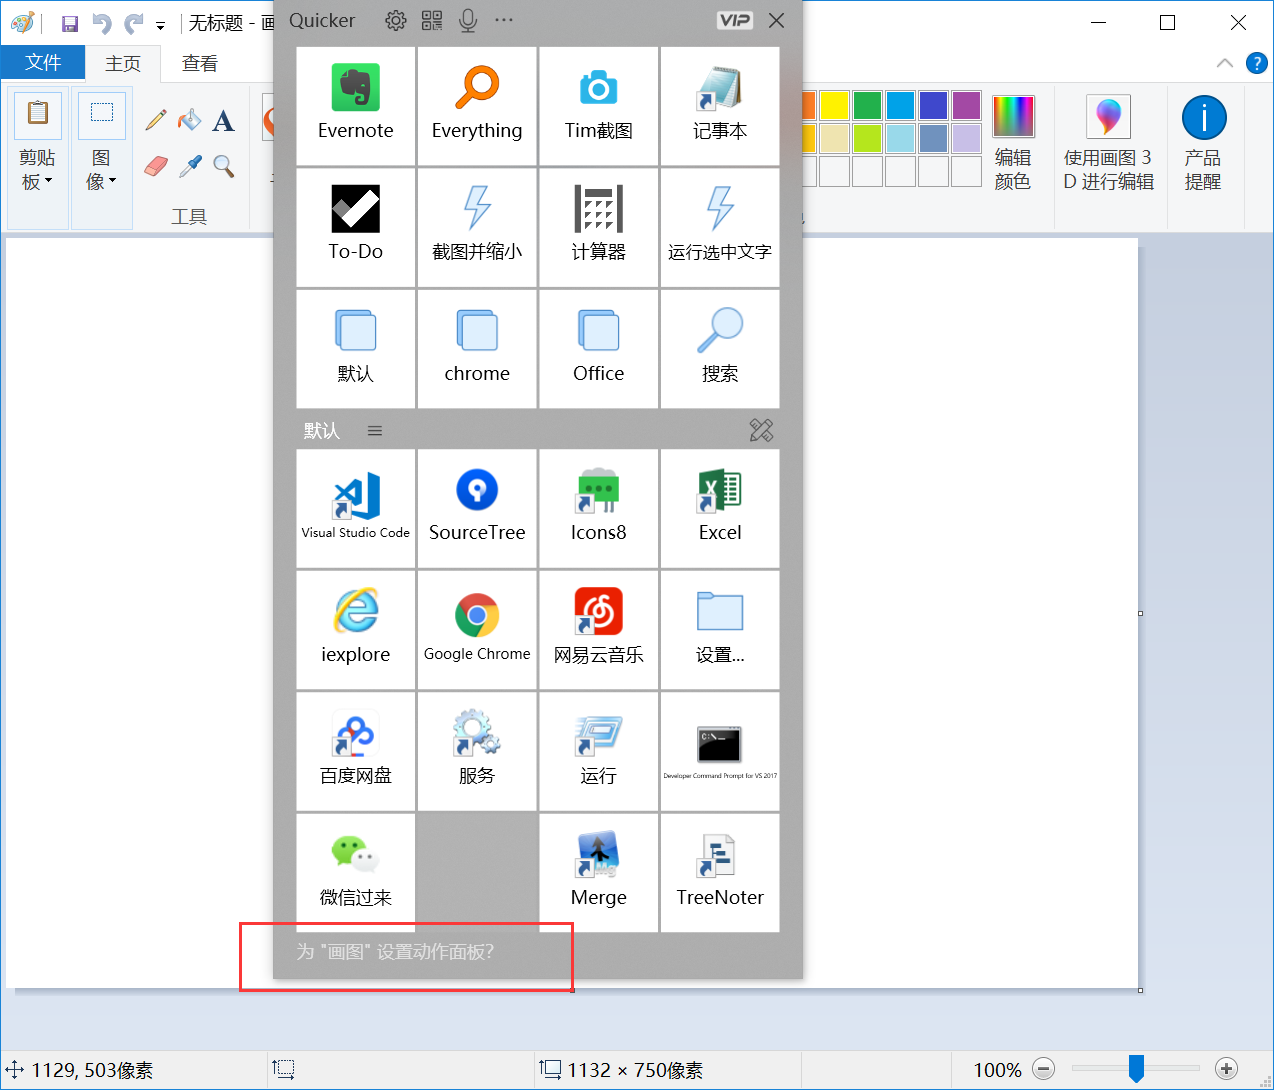
Task: Open Office page group tile
Action: tap(598, 349)
